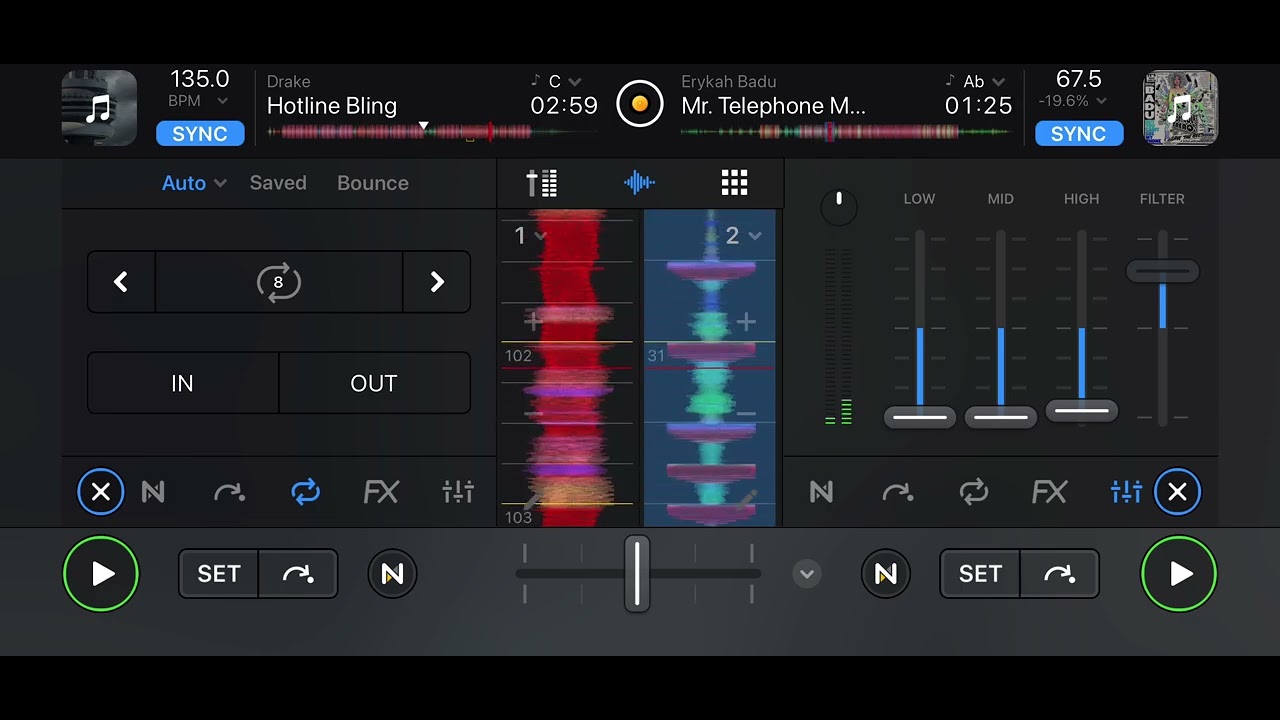Image resolution: width=1280 pixels, height=720 pixels.
Task: Zoom in on deck 1 waveform with plus
Action: [532, 322]
